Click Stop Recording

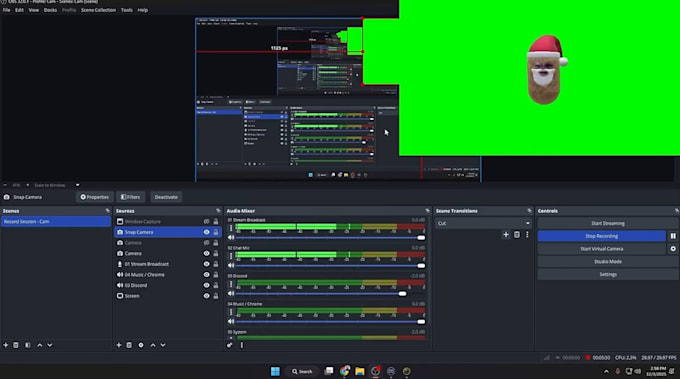(602, 236)
